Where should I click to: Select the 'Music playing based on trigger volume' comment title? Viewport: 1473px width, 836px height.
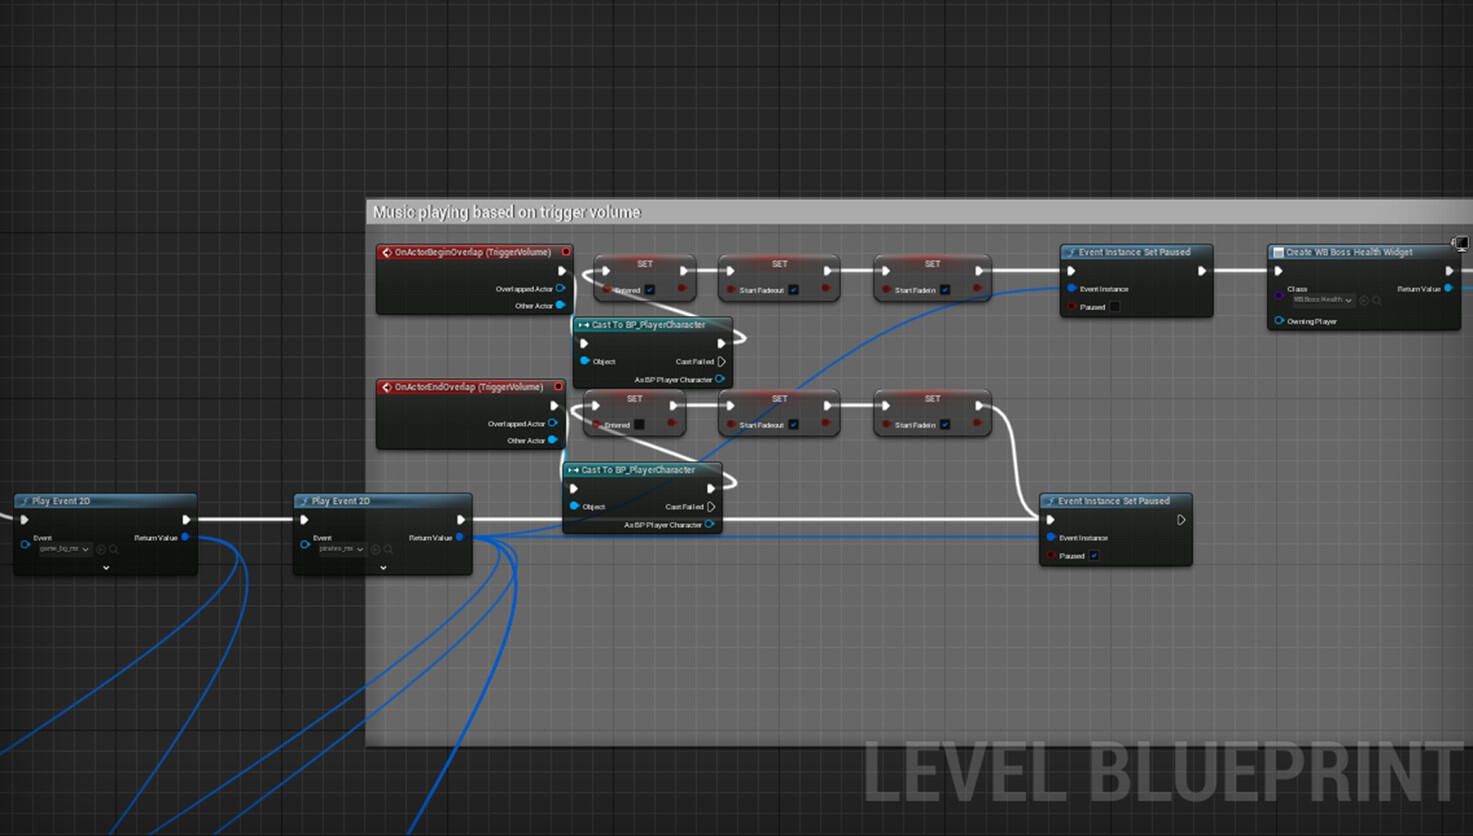click(x=506, y=212)
